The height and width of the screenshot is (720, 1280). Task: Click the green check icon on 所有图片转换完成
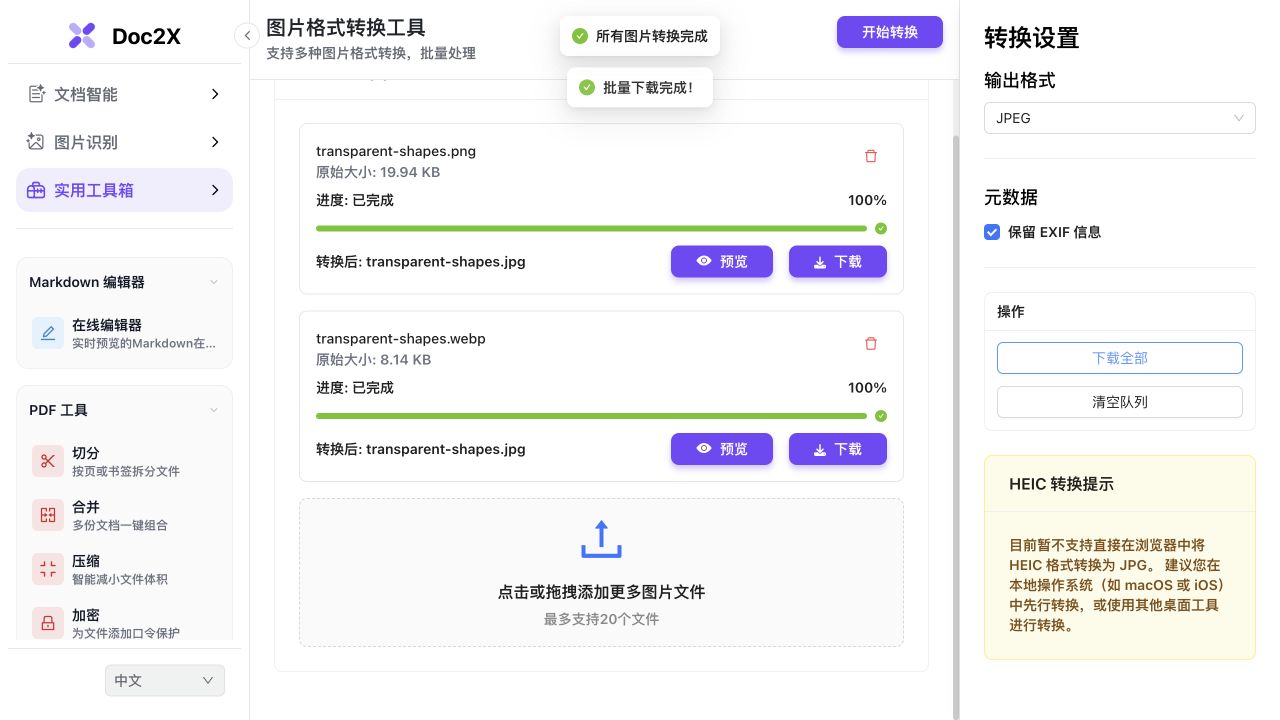click(579, 36)
